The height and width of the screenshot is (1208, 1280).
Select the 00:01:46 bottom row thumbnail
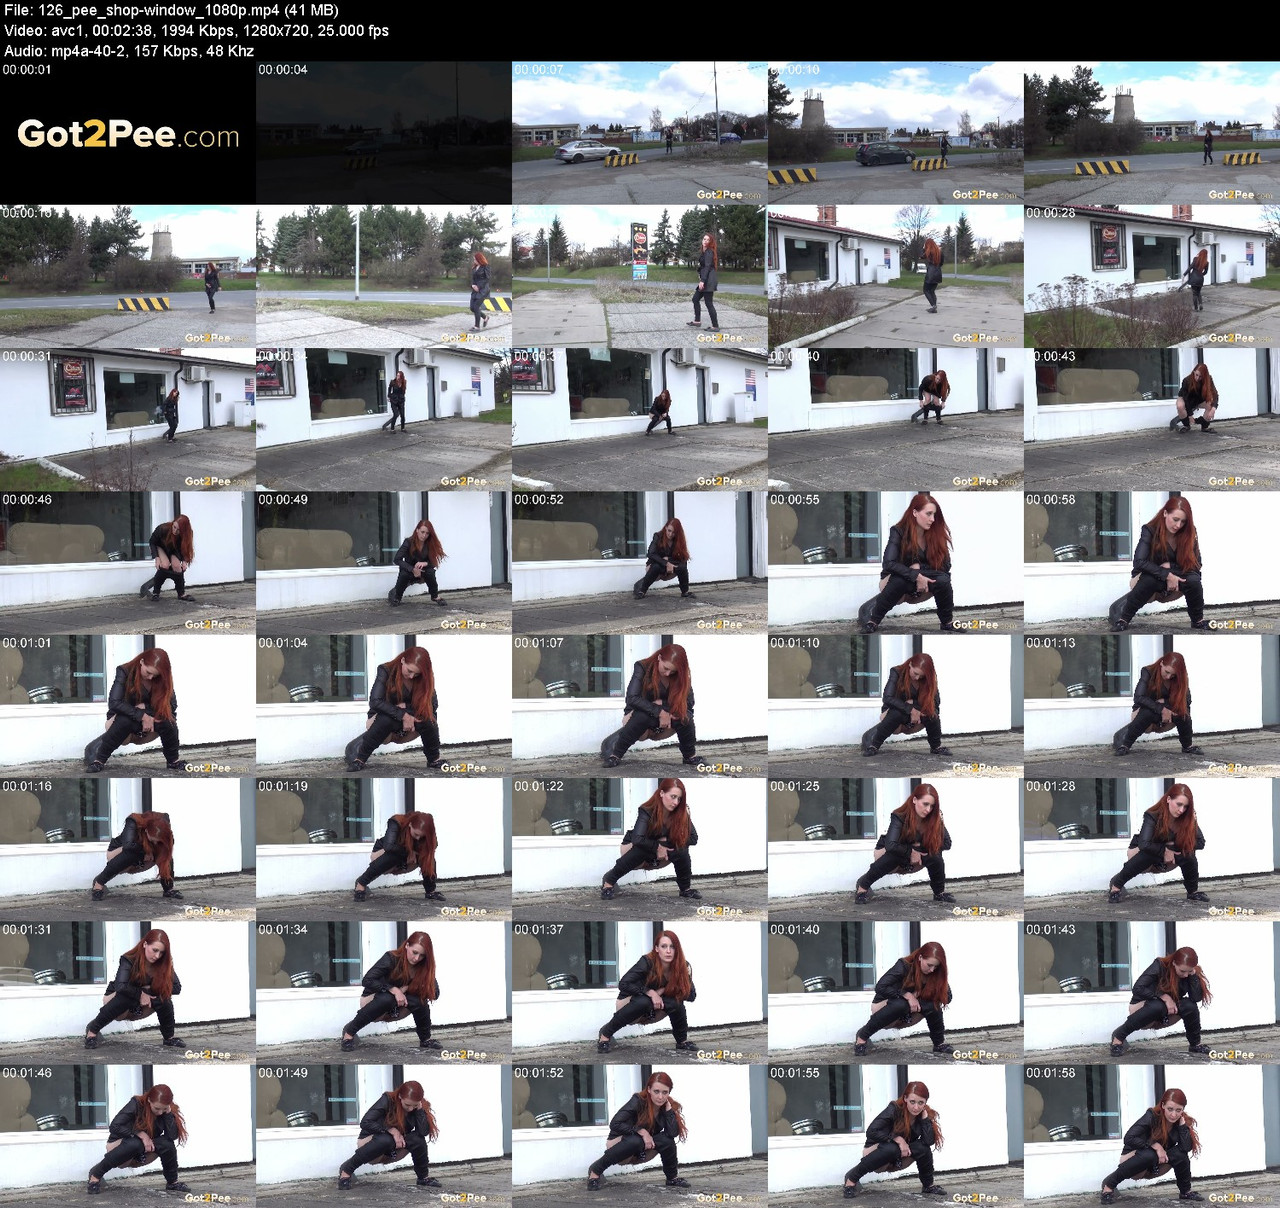[x=128, y=1132]
